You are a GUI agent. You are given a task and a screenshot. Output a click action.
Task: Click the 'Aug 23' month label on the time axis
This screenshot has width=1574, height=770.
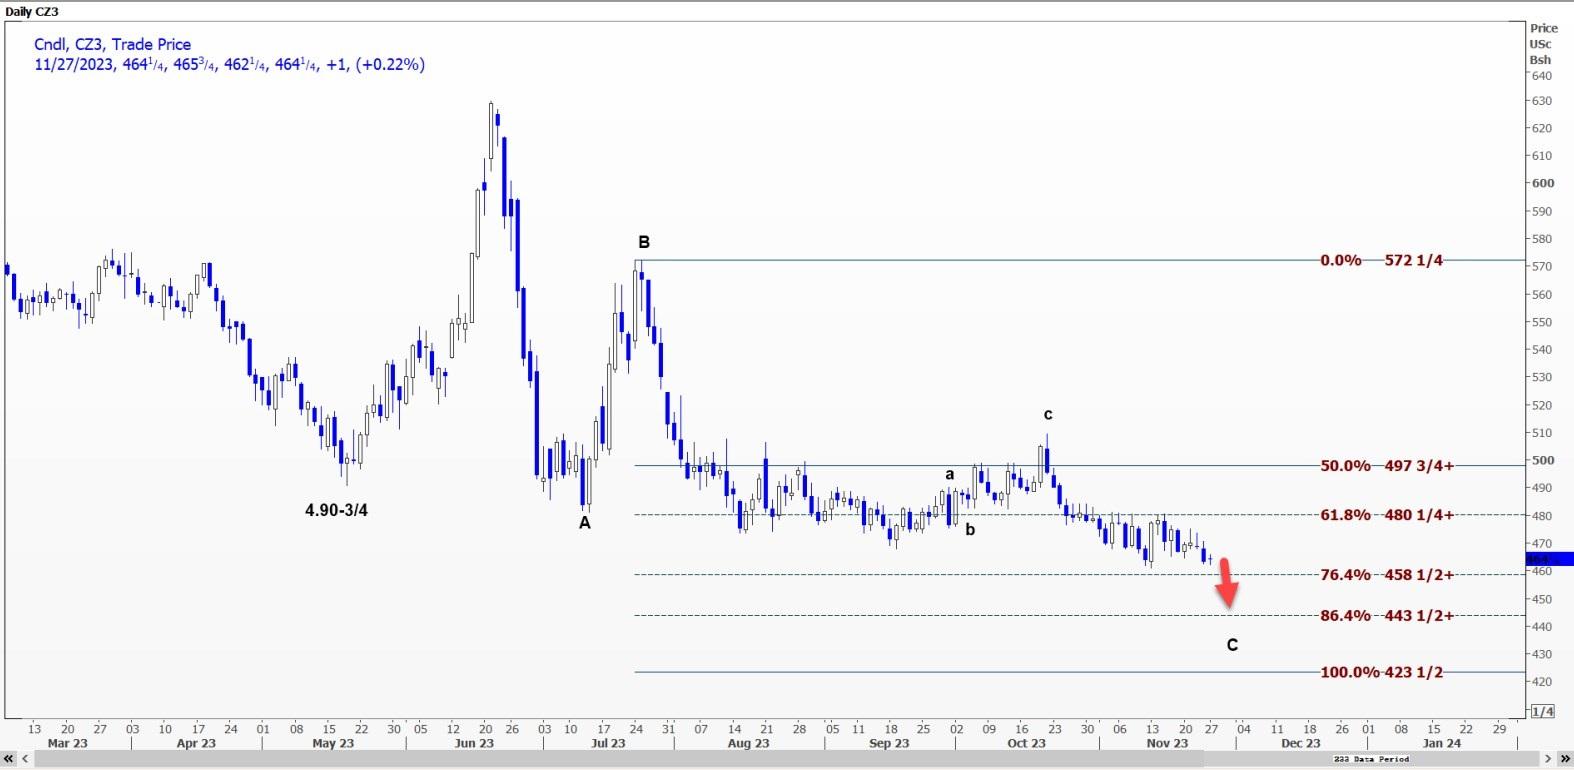point(748,743)
